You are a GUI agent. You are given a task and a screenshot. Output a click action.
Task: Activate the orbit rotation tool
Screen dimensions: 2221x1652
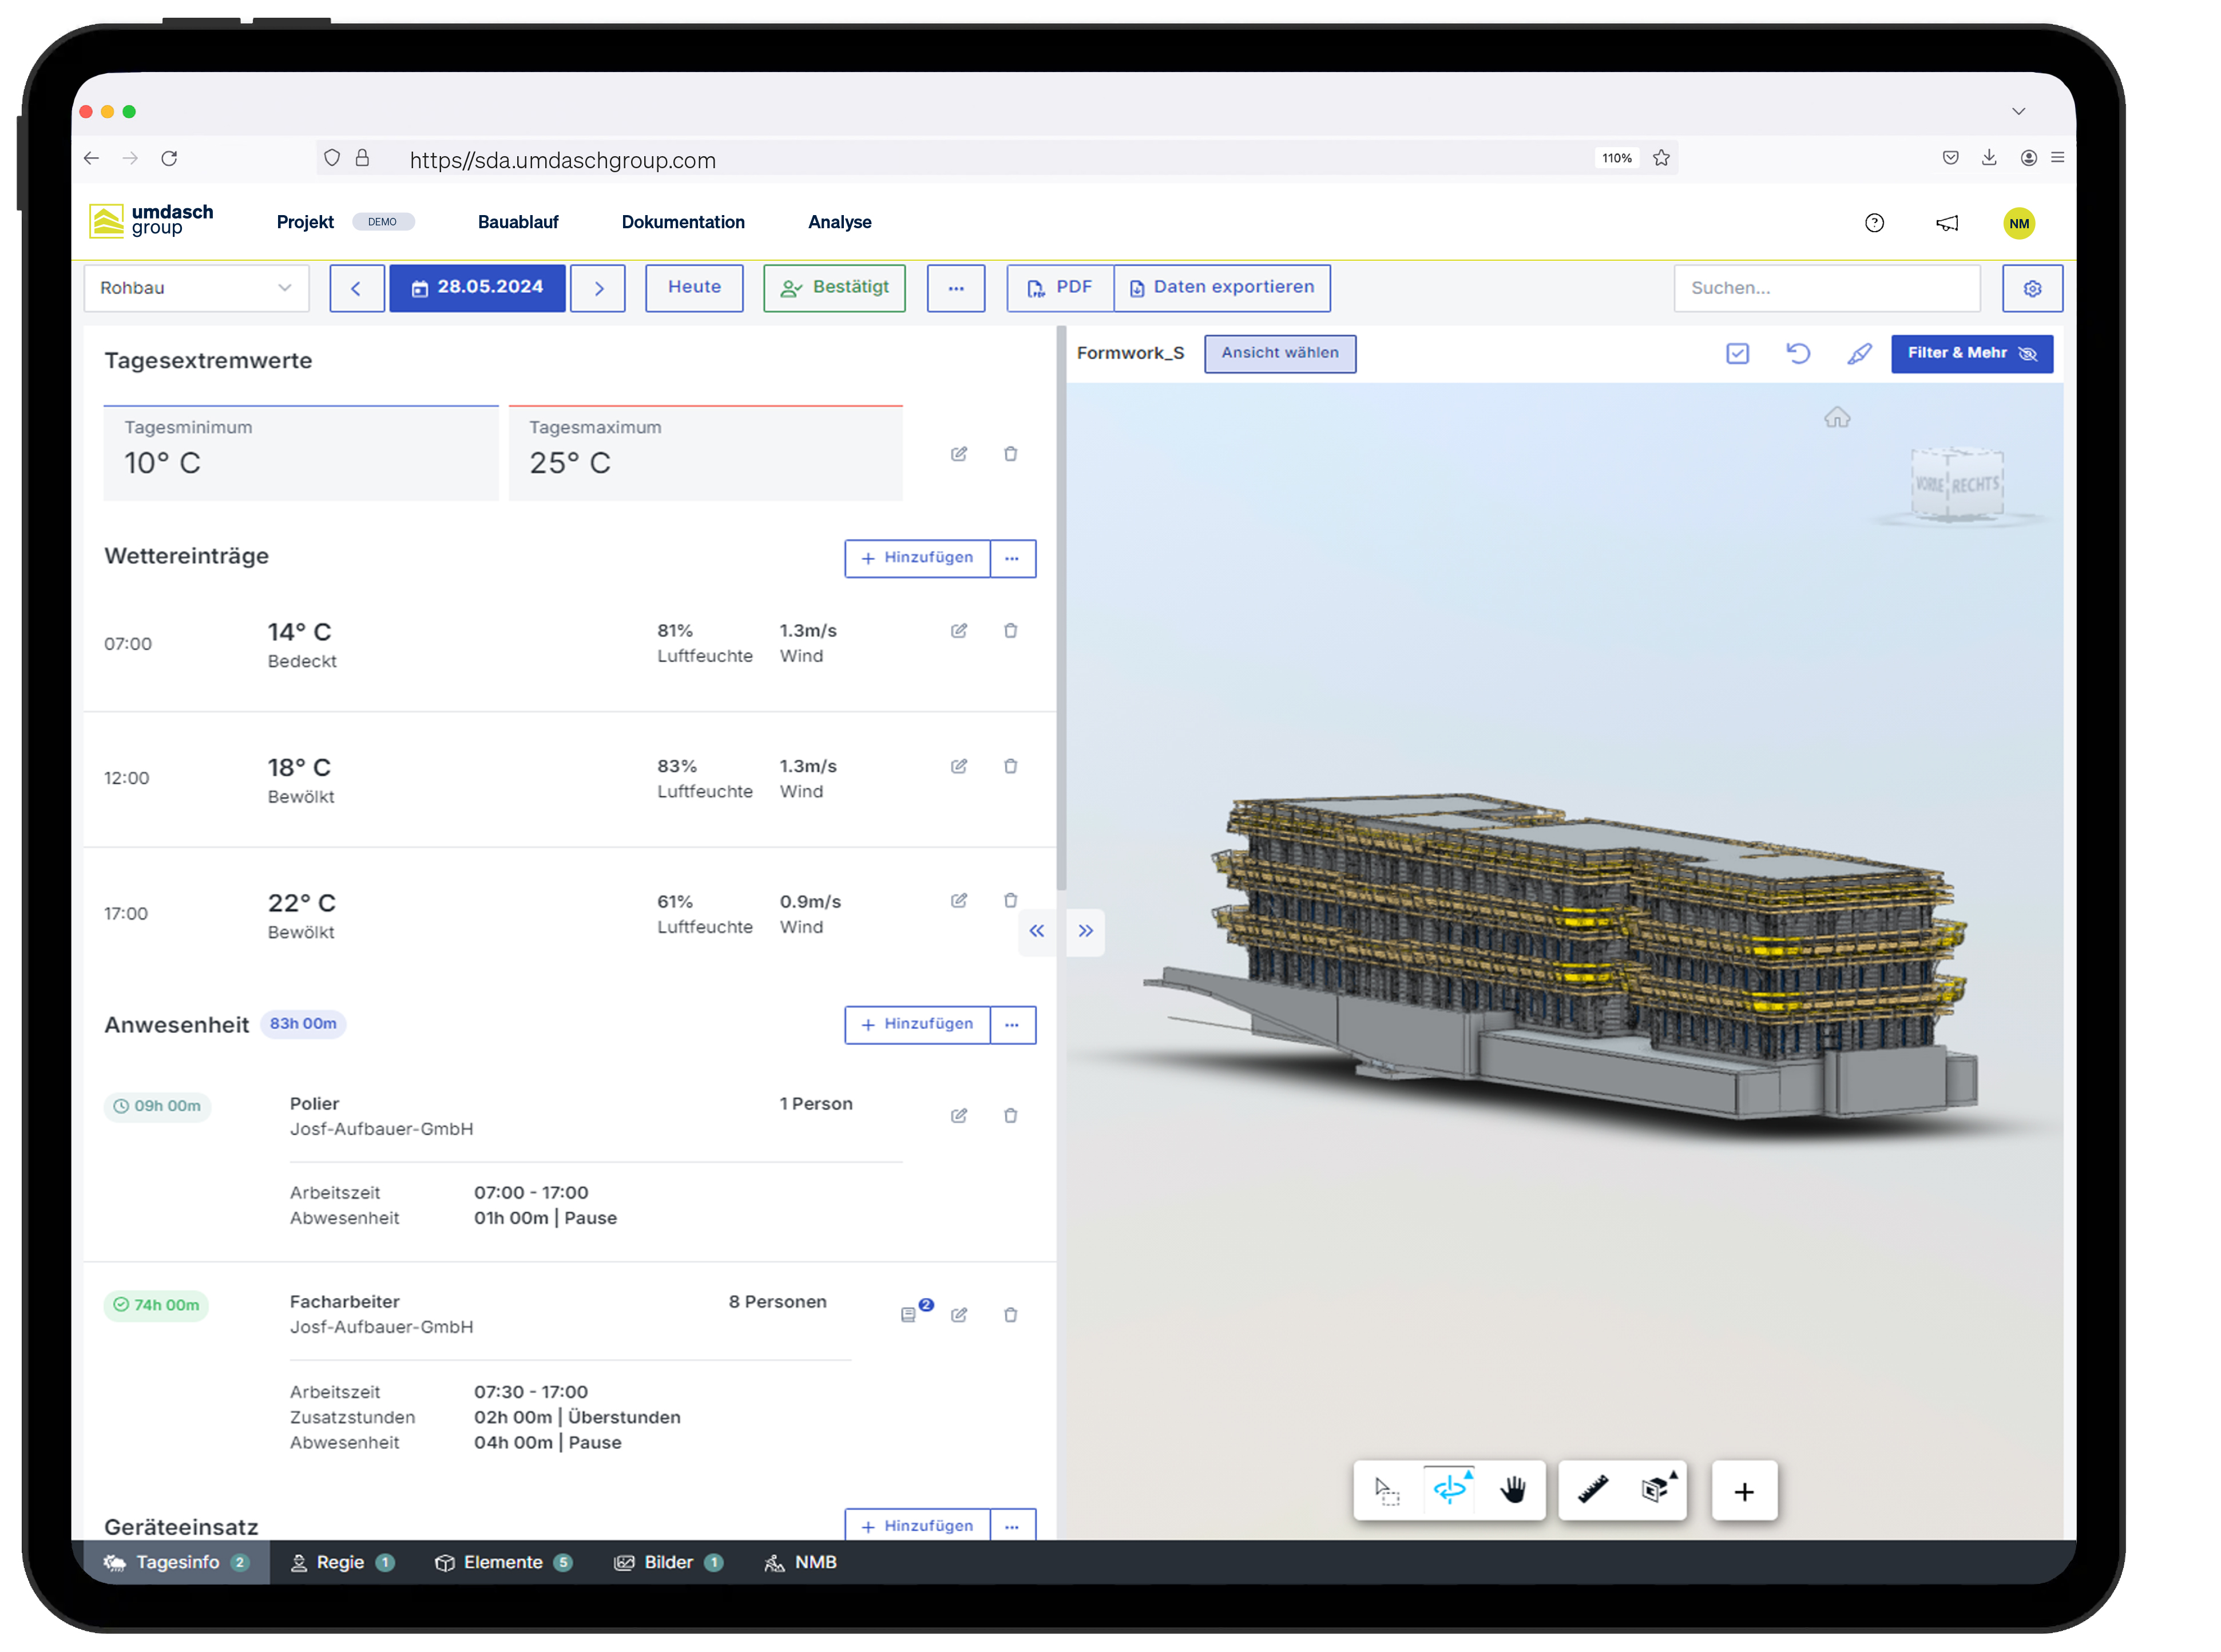(x=1449, y=1490)
